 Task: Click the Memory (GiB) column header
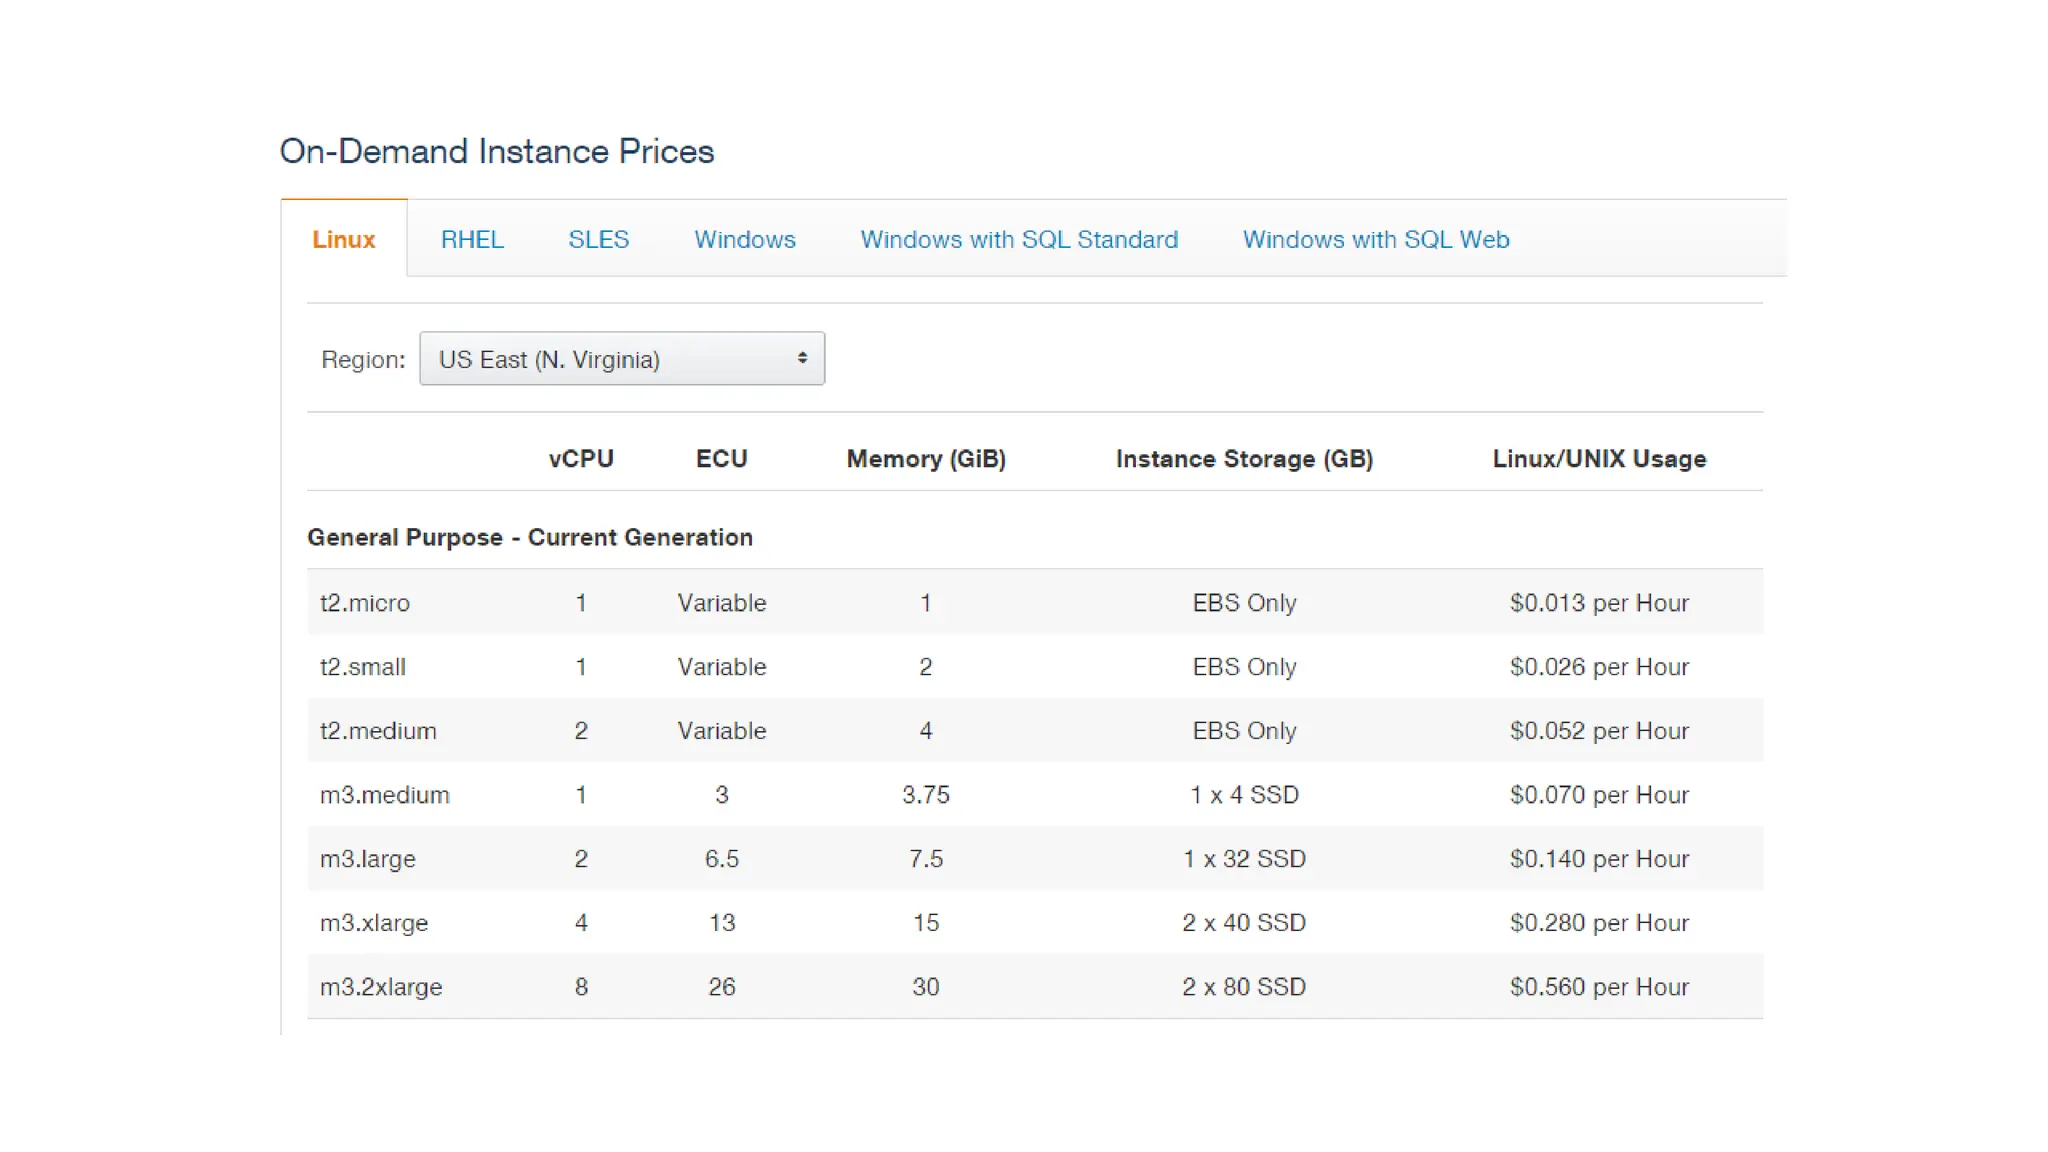pyautogui.click(x=926, y=459)
